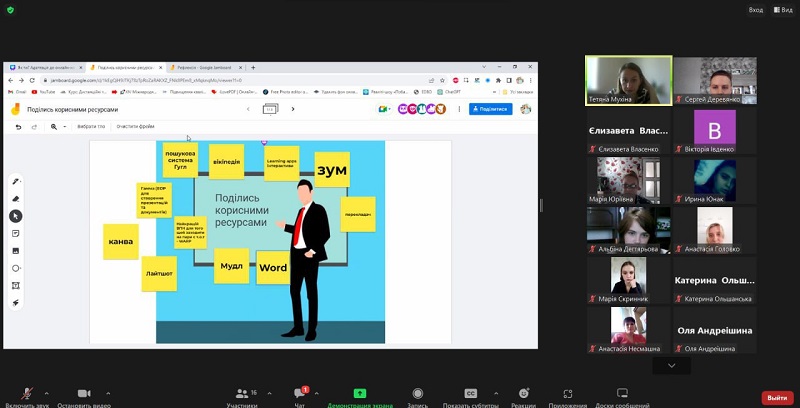Image resolution: width=800 pixels, height=408 pixels.
Task: Click the green encryption shield icon
Action: click(x=10, y=10)
